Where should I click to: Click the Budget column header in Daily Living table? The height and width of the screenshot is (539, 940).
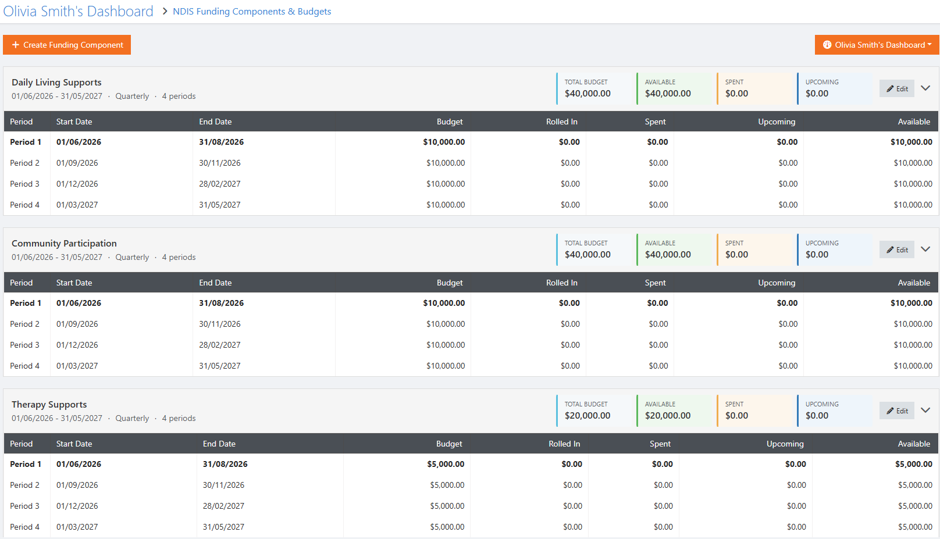click(450, 122)
